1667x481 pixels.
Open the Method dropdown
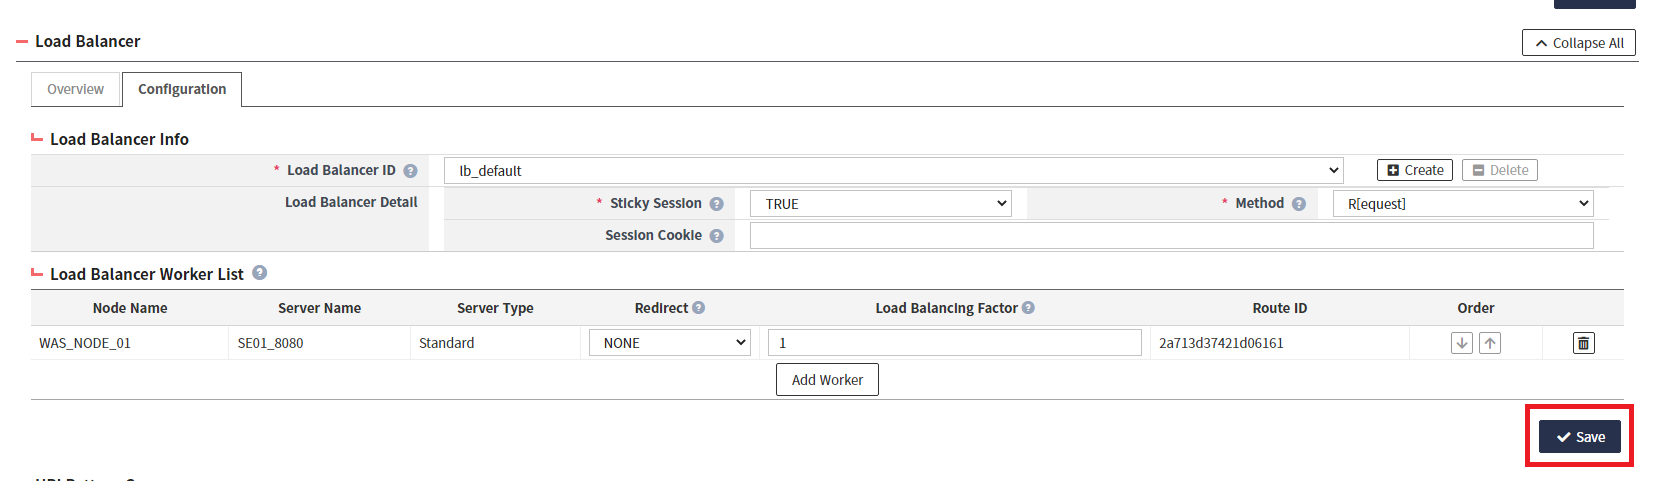pos(1462,204)
